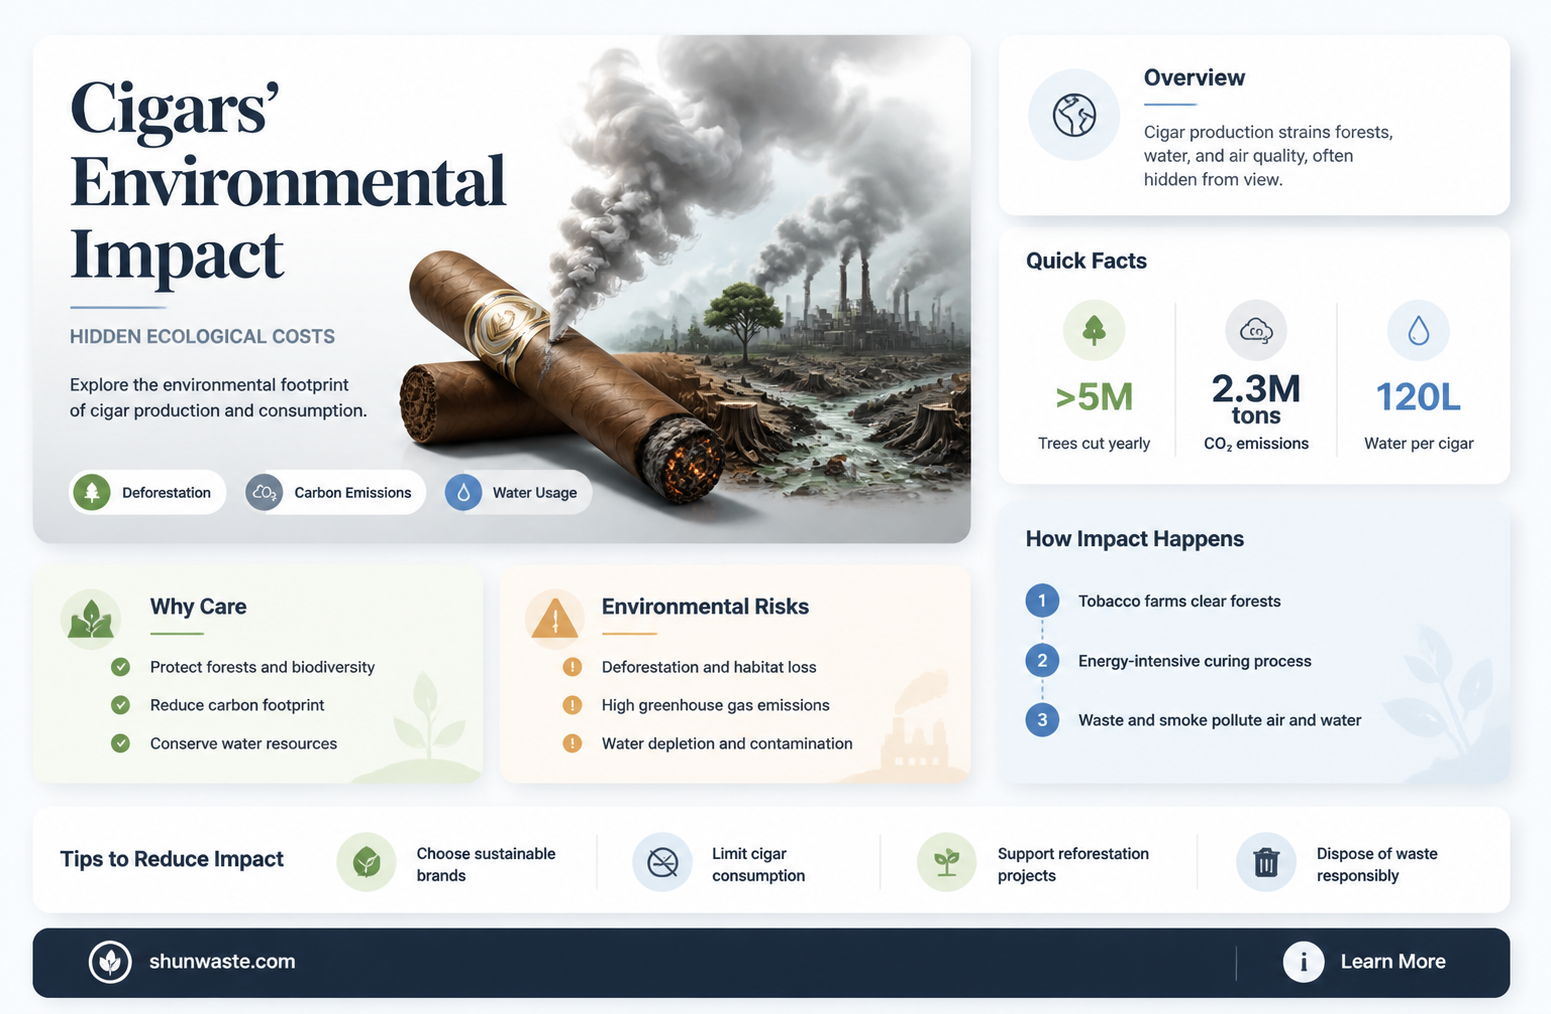This screenshot has width=1551, height=1014.
Task: Click the leaf icon for sustainable brands
Action: 366,861
